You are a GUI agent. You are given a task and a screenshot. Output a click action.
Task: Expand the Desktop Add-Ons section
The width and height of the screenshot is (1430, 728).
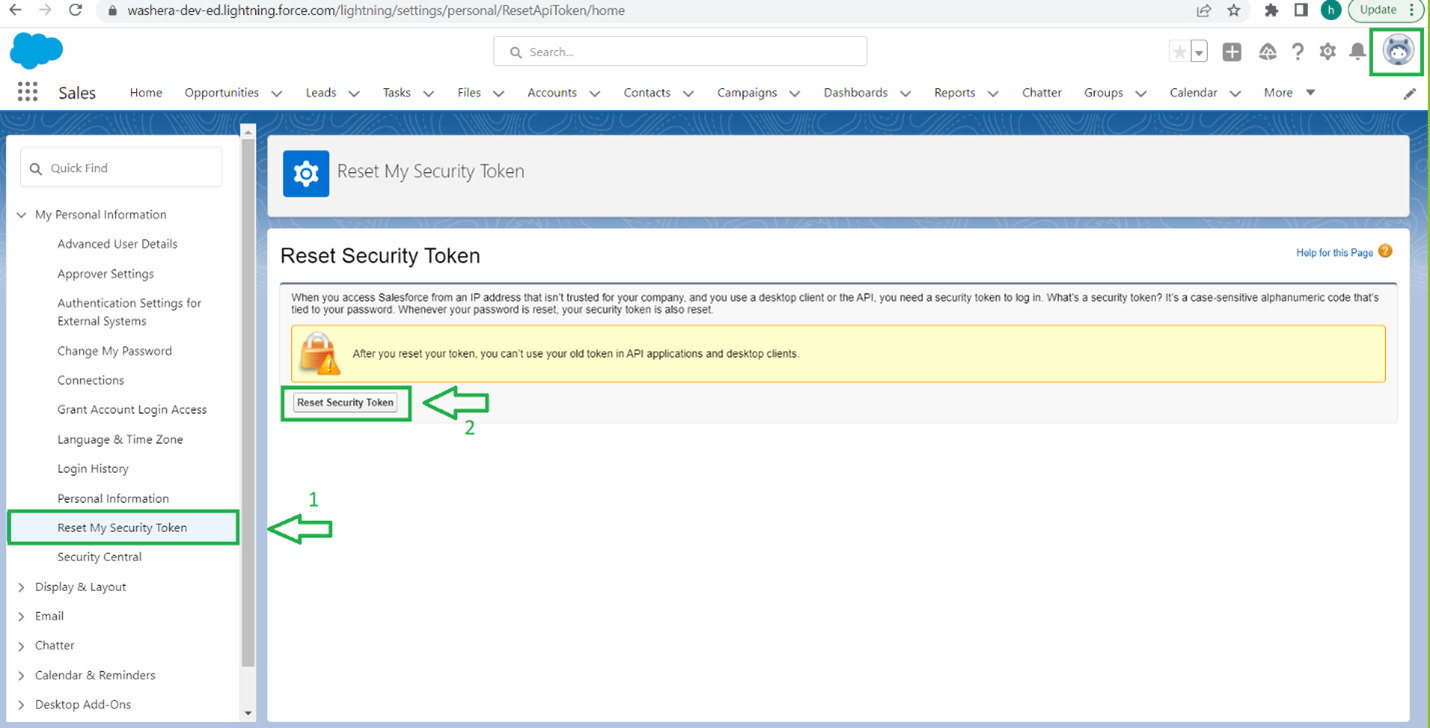22,705
